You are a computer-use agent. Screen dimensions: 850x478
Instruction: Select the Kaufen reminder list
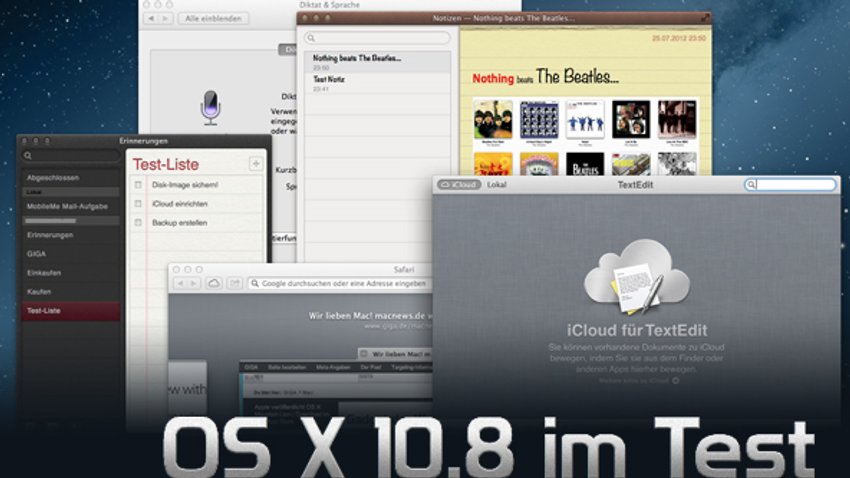(x=71, y=292)
